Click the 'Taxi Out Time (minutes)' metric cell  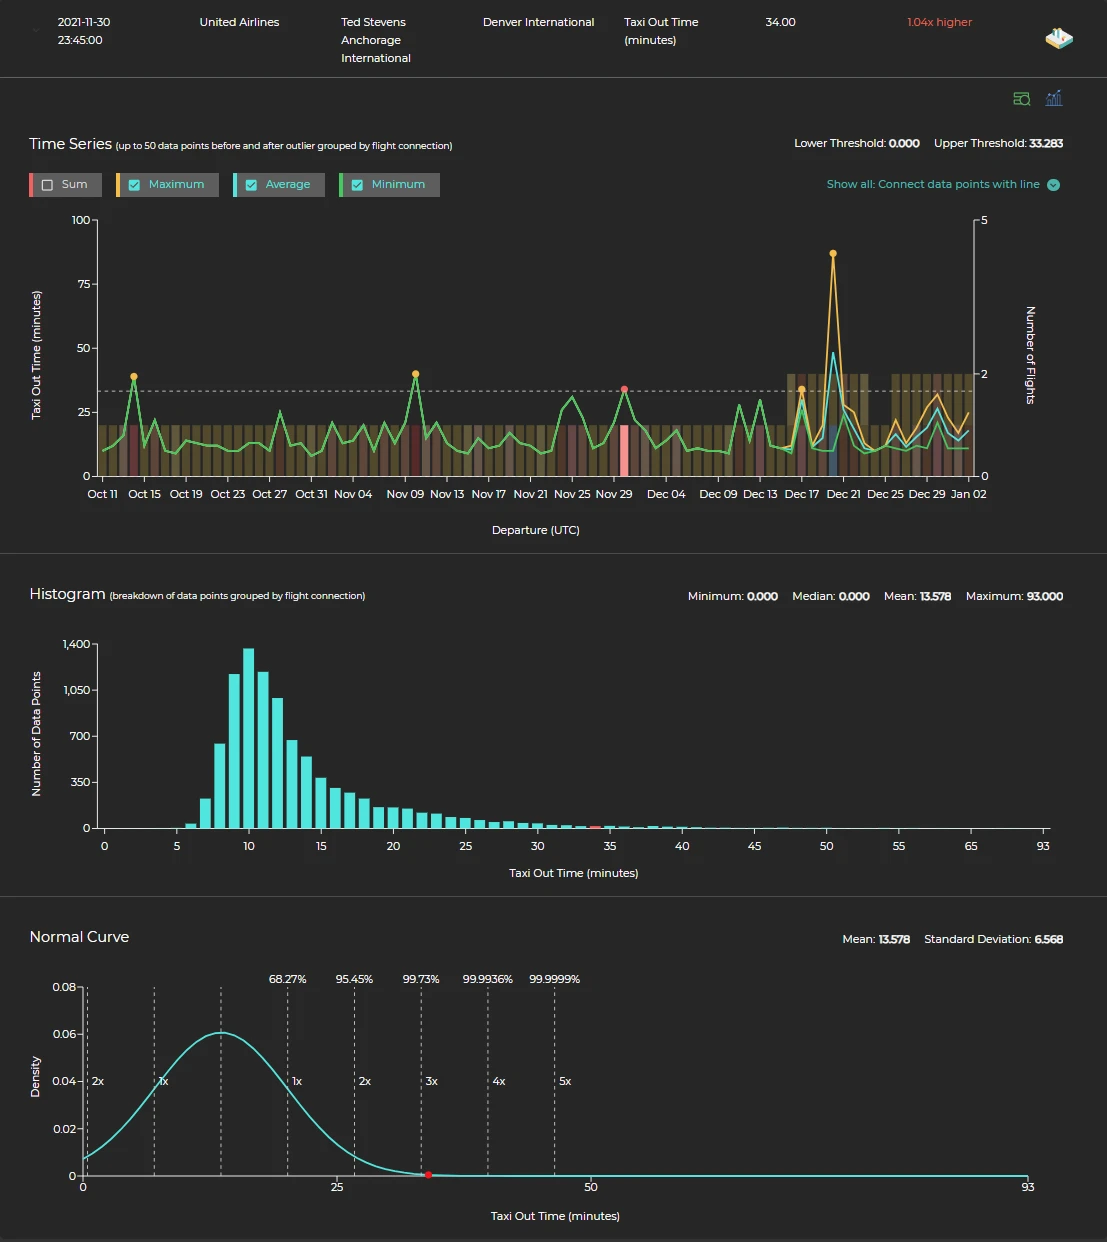[661, 31]
